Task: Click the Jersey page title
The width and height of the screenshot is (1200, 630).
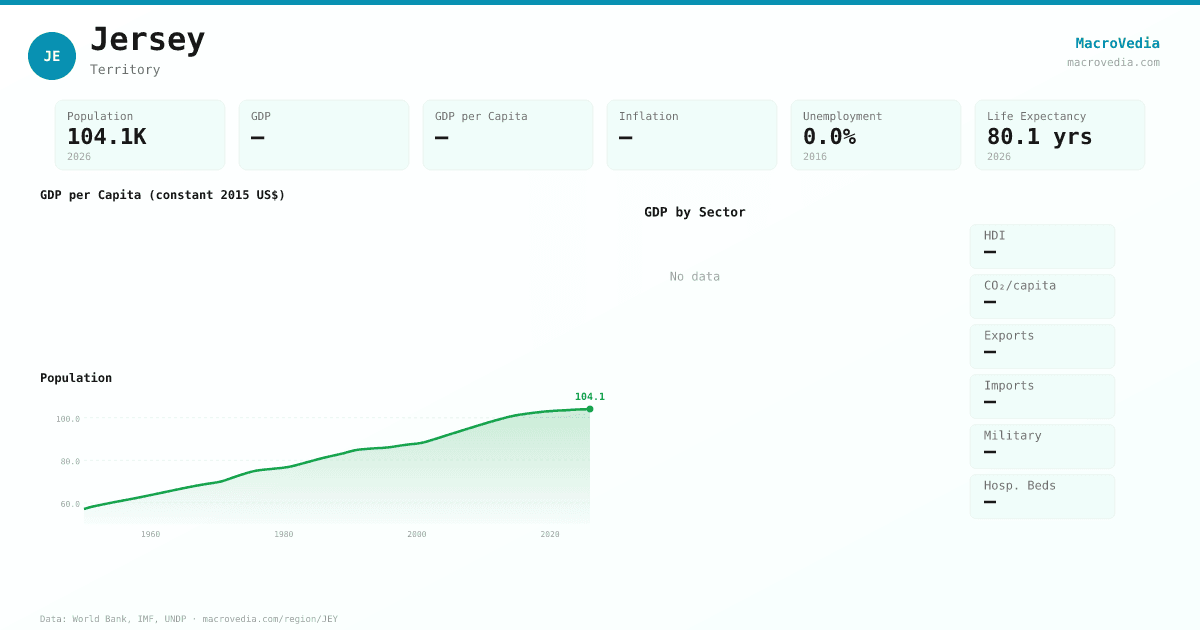Action: (148, 39)
